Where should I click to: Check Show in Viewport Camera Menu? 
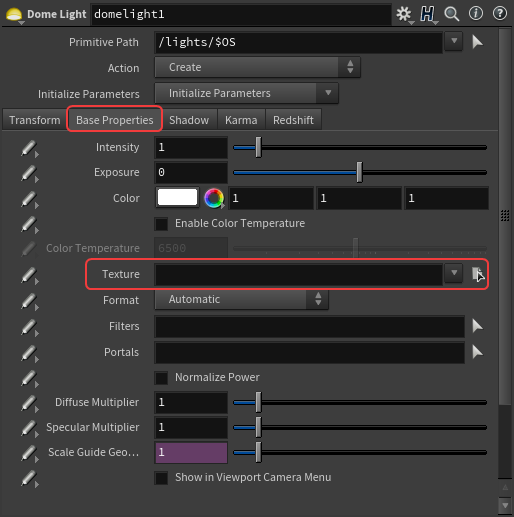161,478
